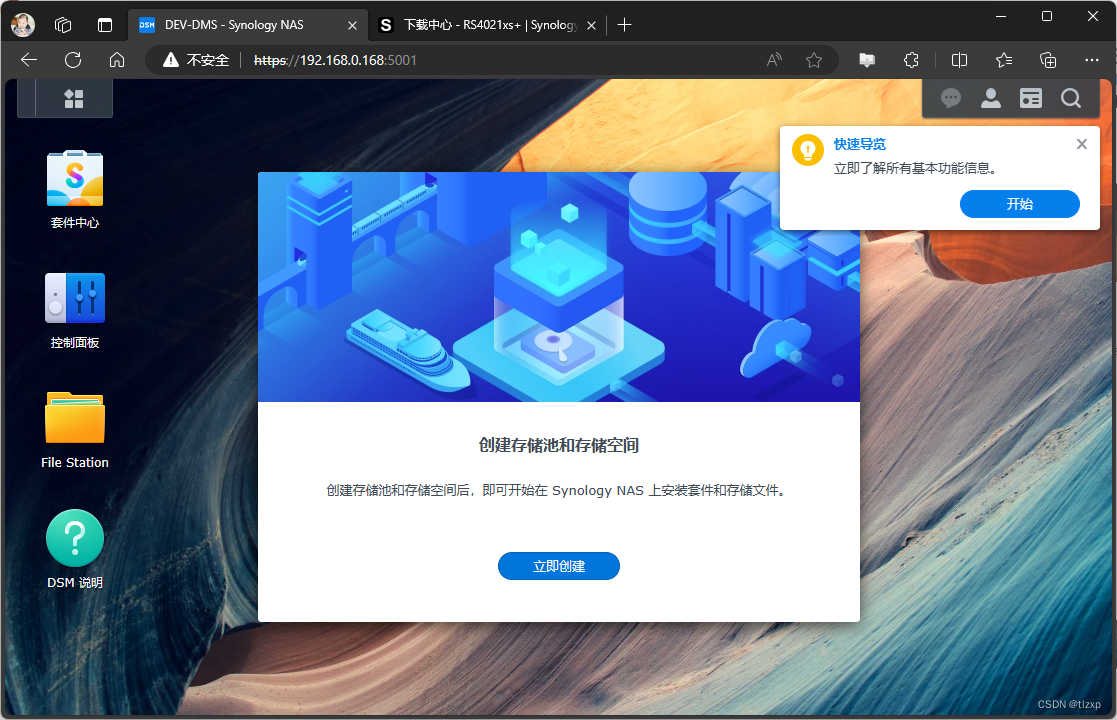1117x720 pixels.
Task: Go back in browser history
Action: click(x=29, y=60)
